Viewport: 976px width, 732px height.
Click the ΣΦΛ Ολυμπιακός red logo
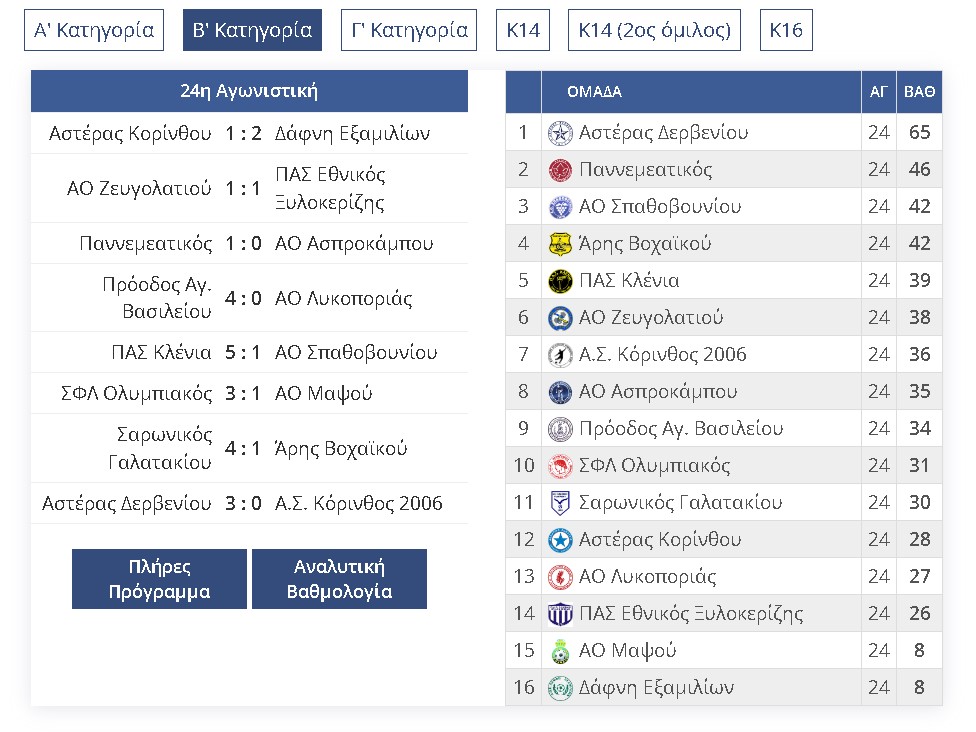tap(560, 466)
